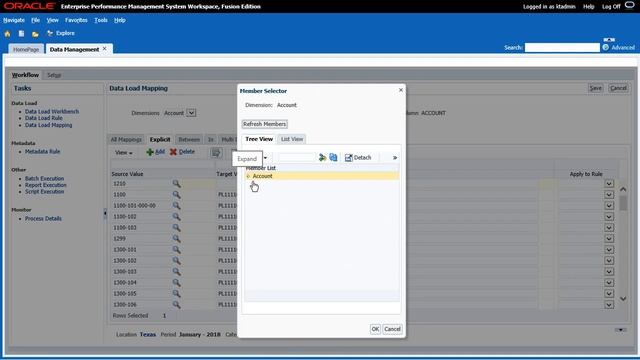Click the New Document icon
The image size is (640, 360).
(x=21, y=33)
